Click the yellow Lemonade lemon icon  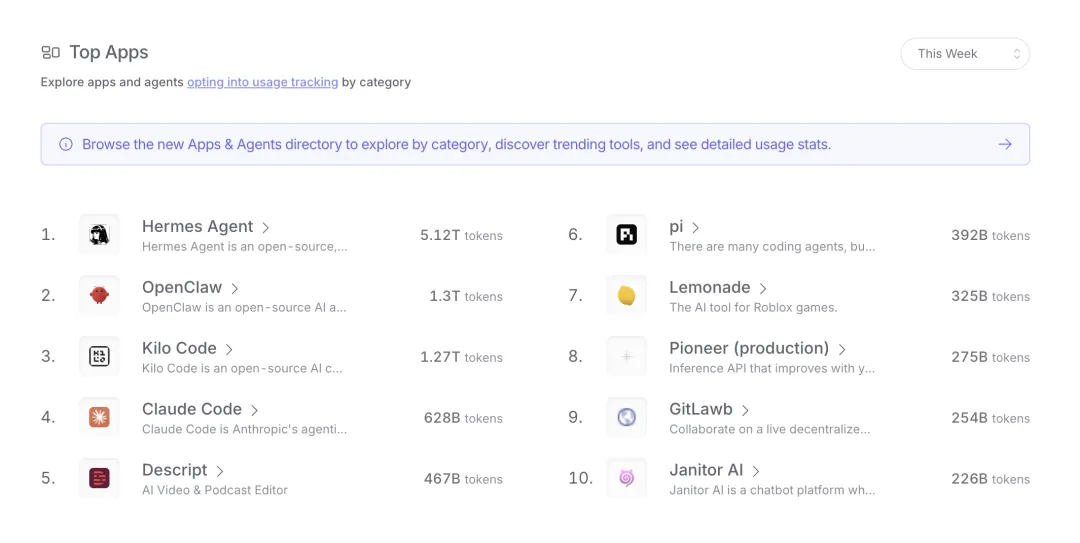click(626, 296)
